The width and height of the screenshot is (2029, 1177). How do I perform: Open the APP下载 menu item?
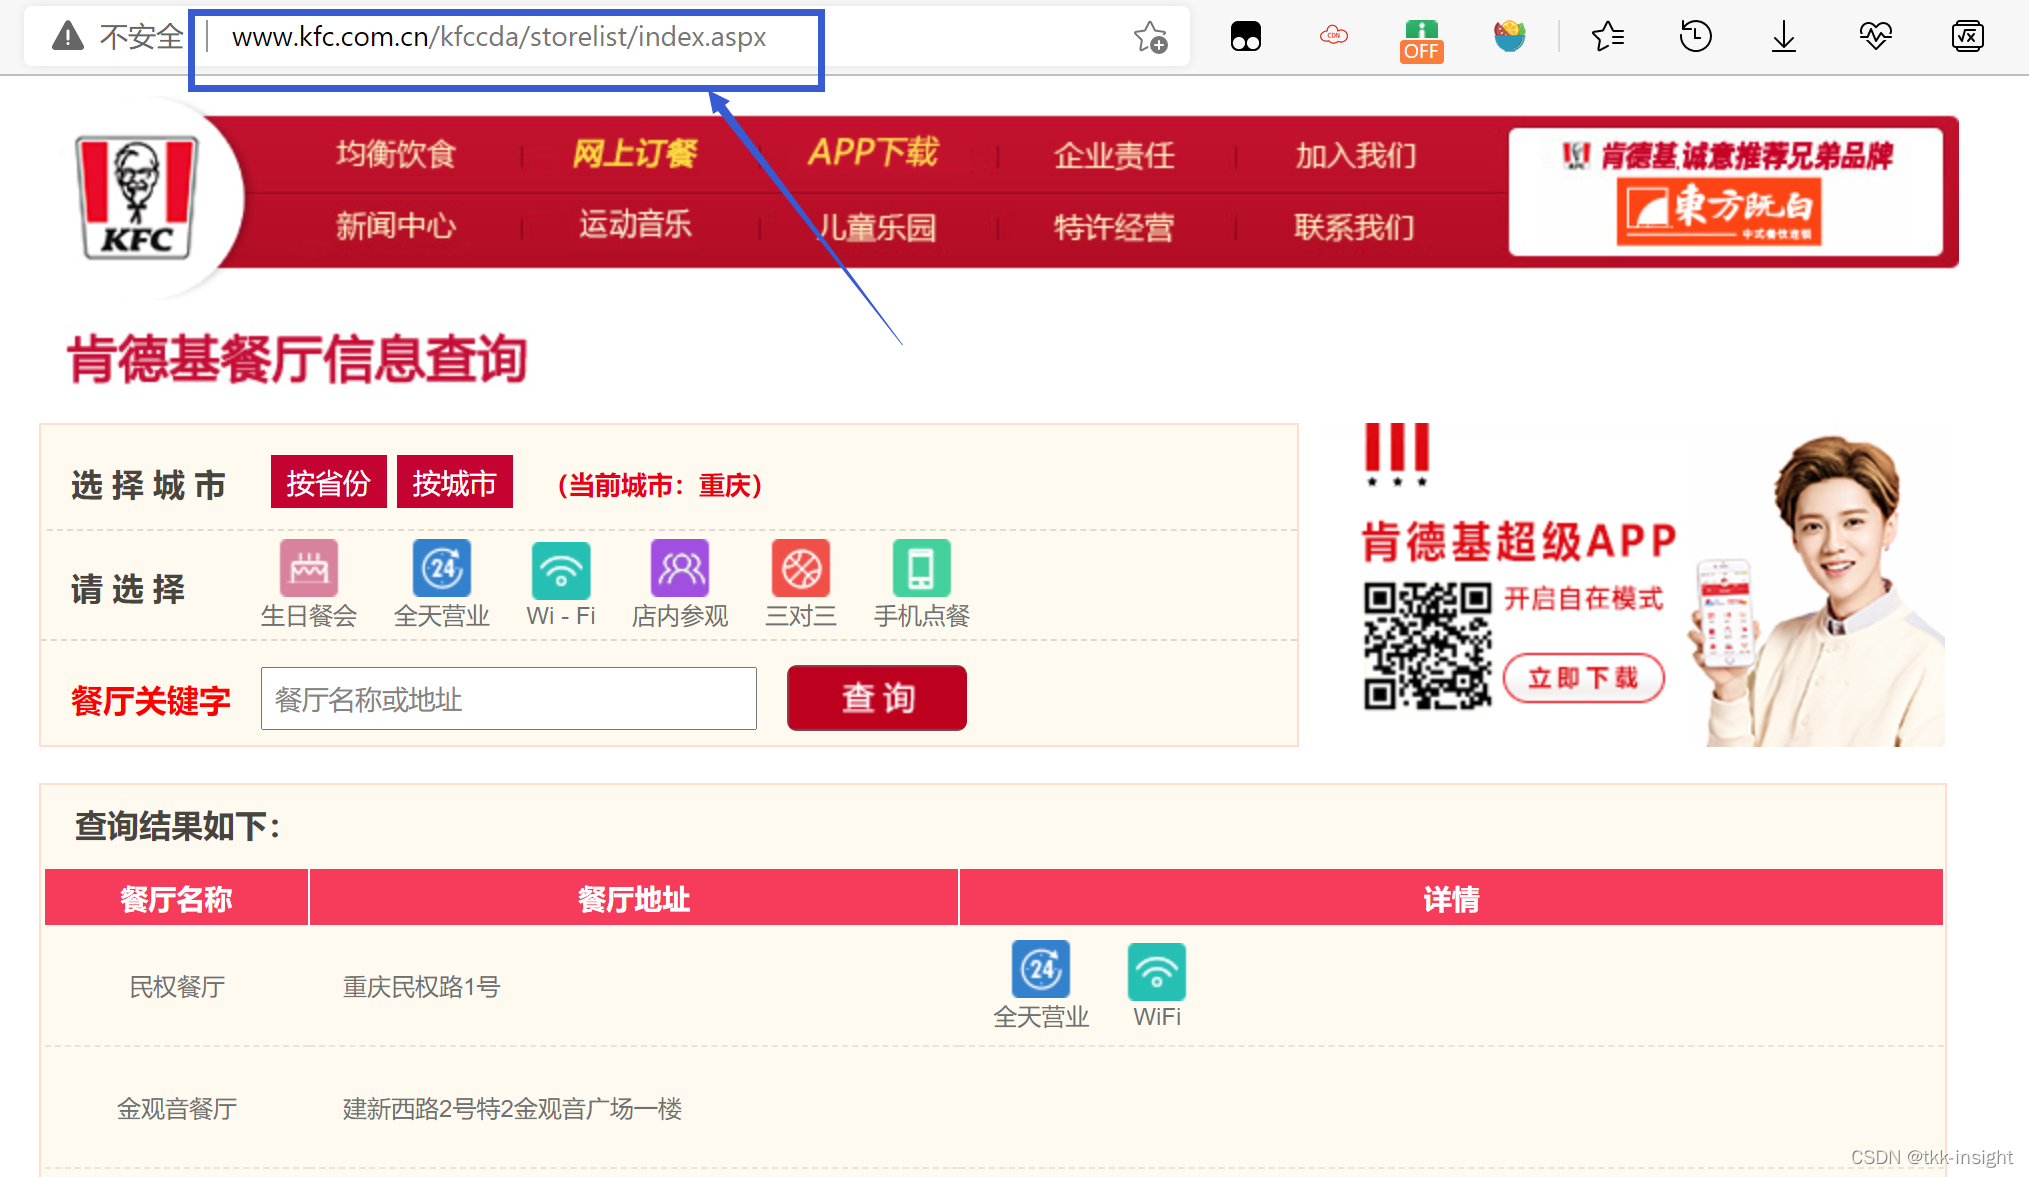pos(873,152)
